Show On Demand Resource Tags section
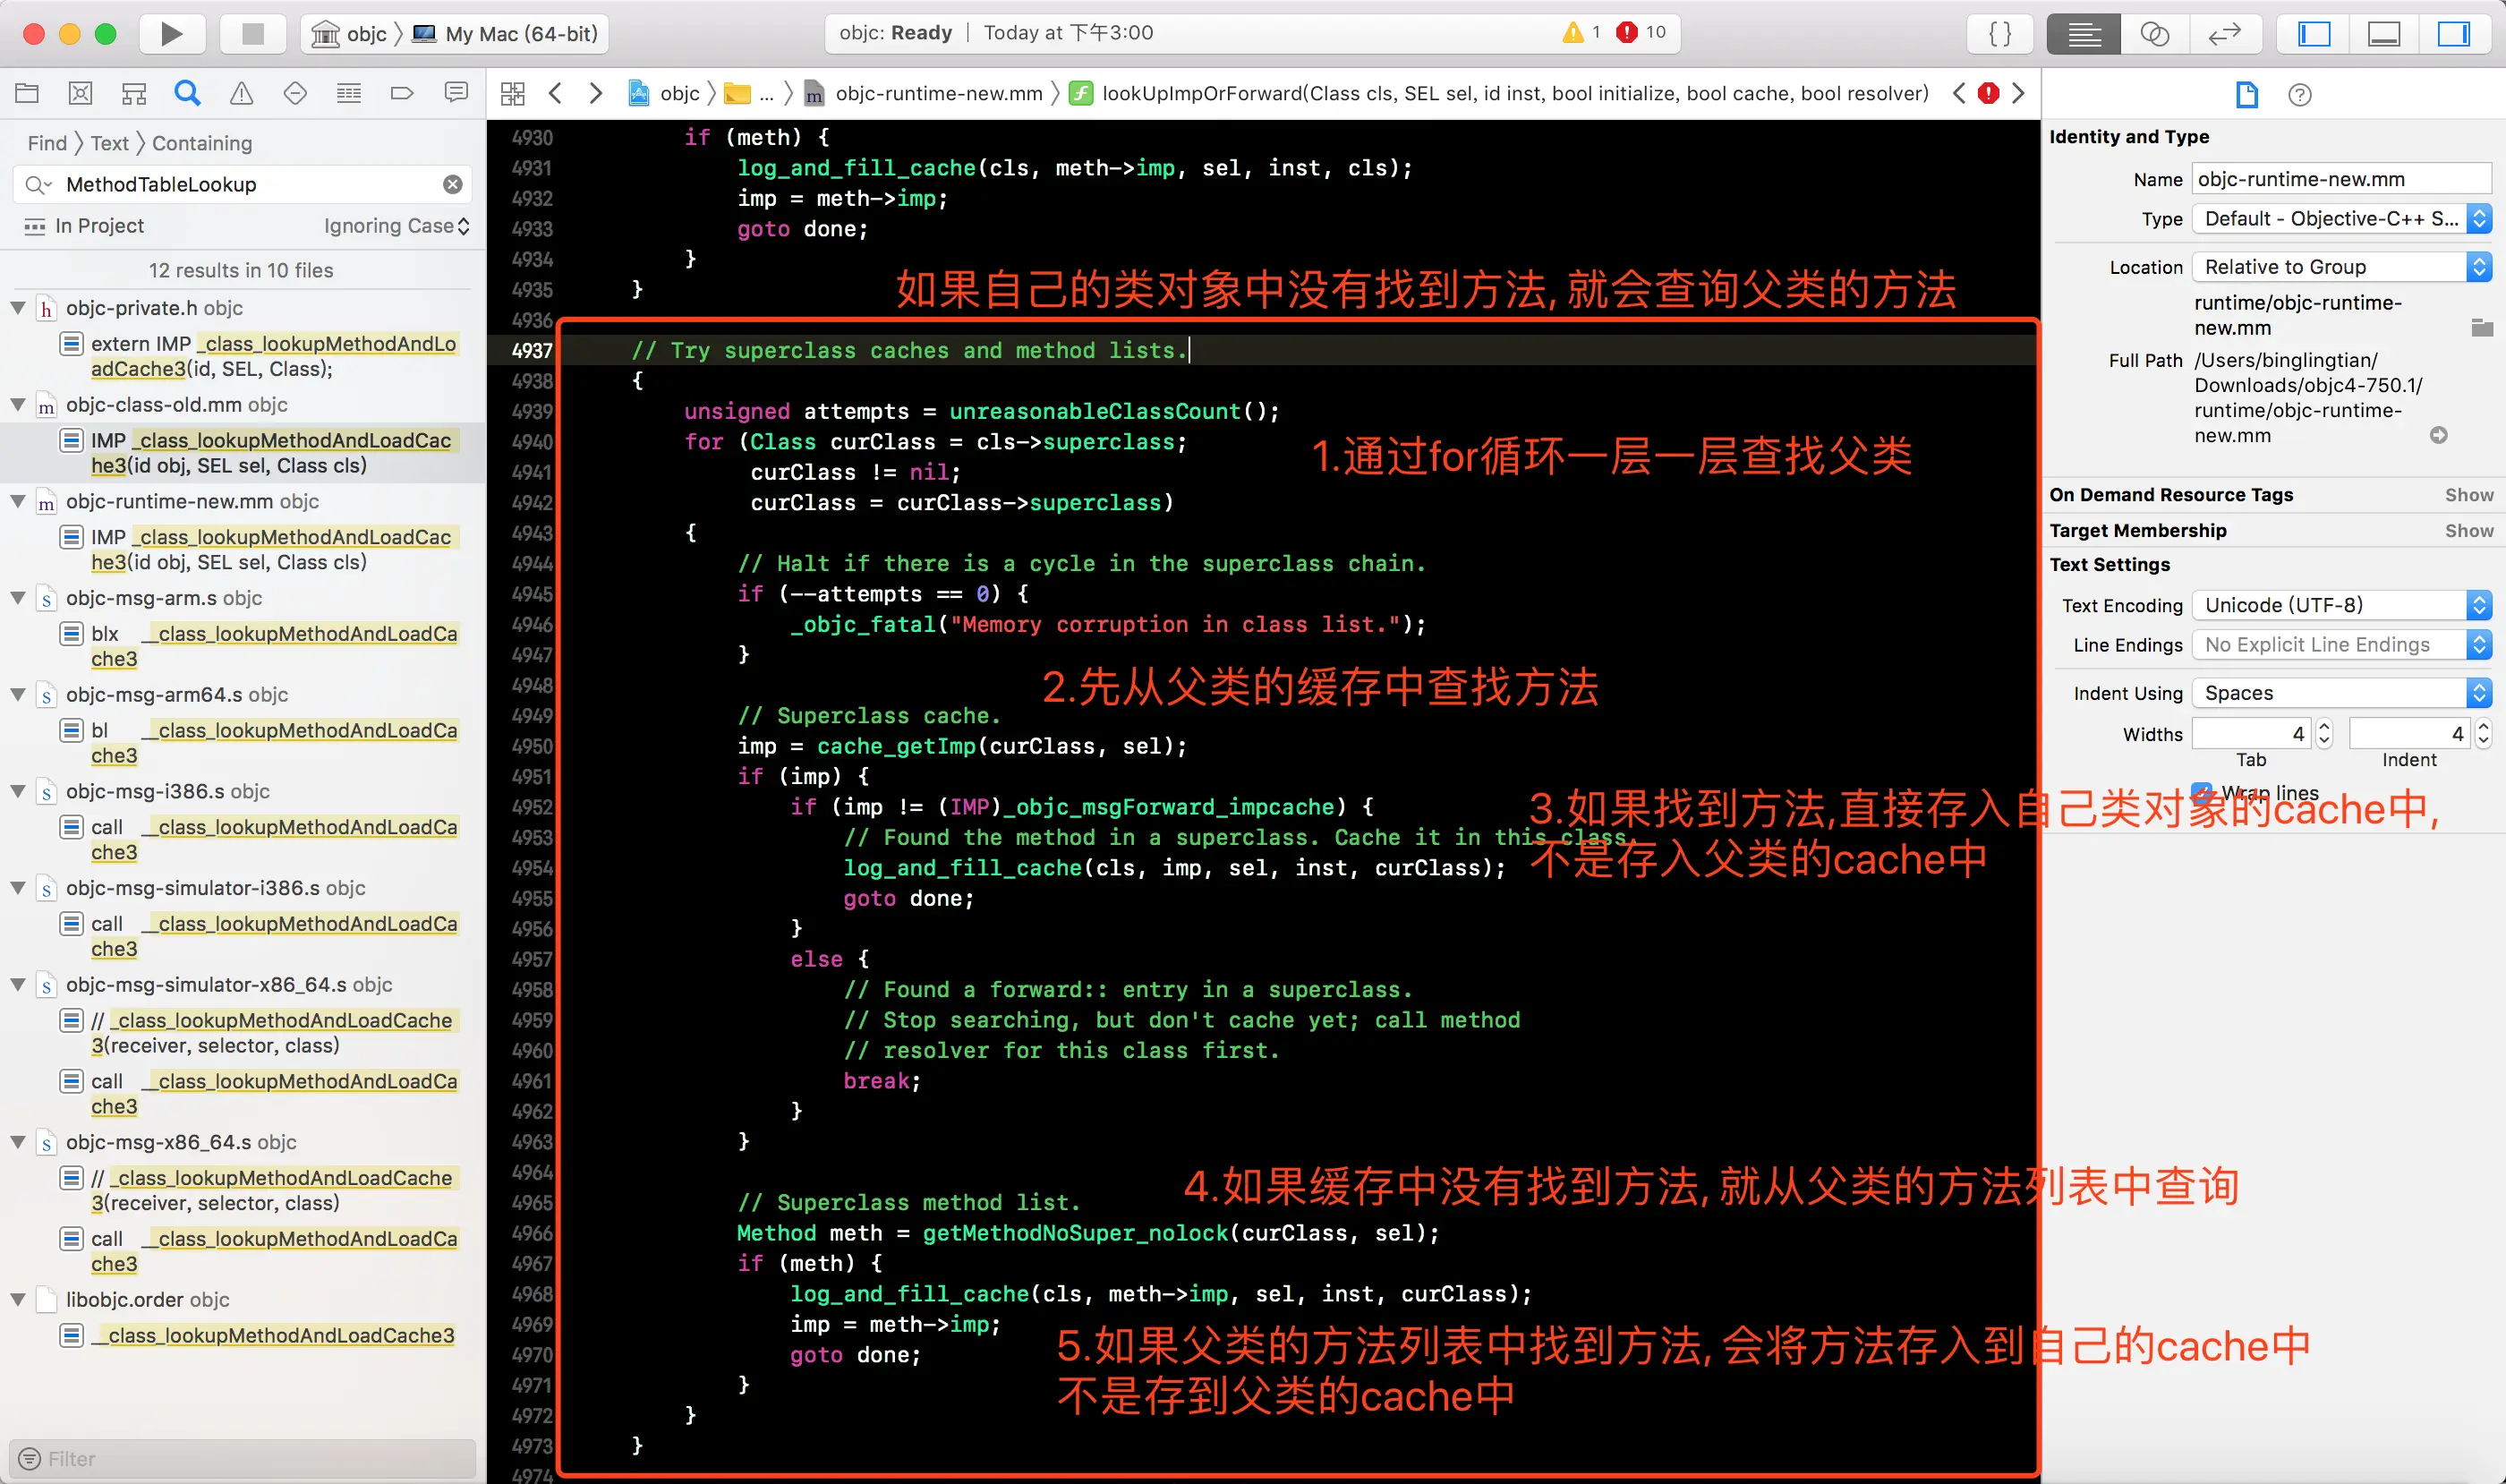Viewport: 2506px width, 1484px height. coord(2468,495)
